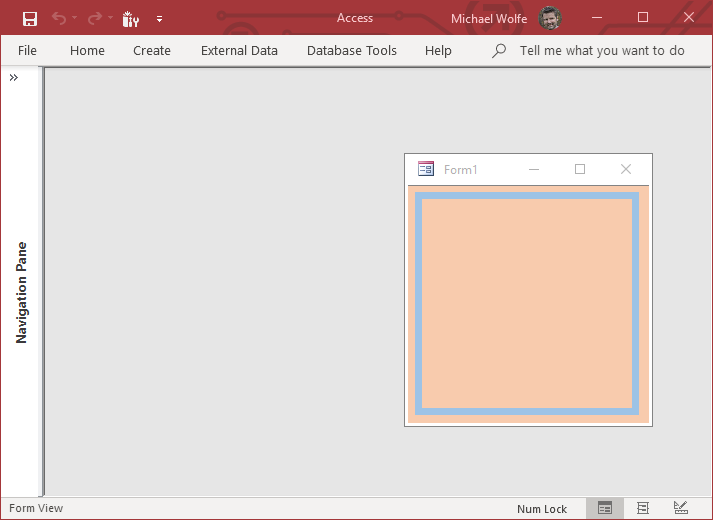Switch to Form View in status bar

(x=605, y=508)
